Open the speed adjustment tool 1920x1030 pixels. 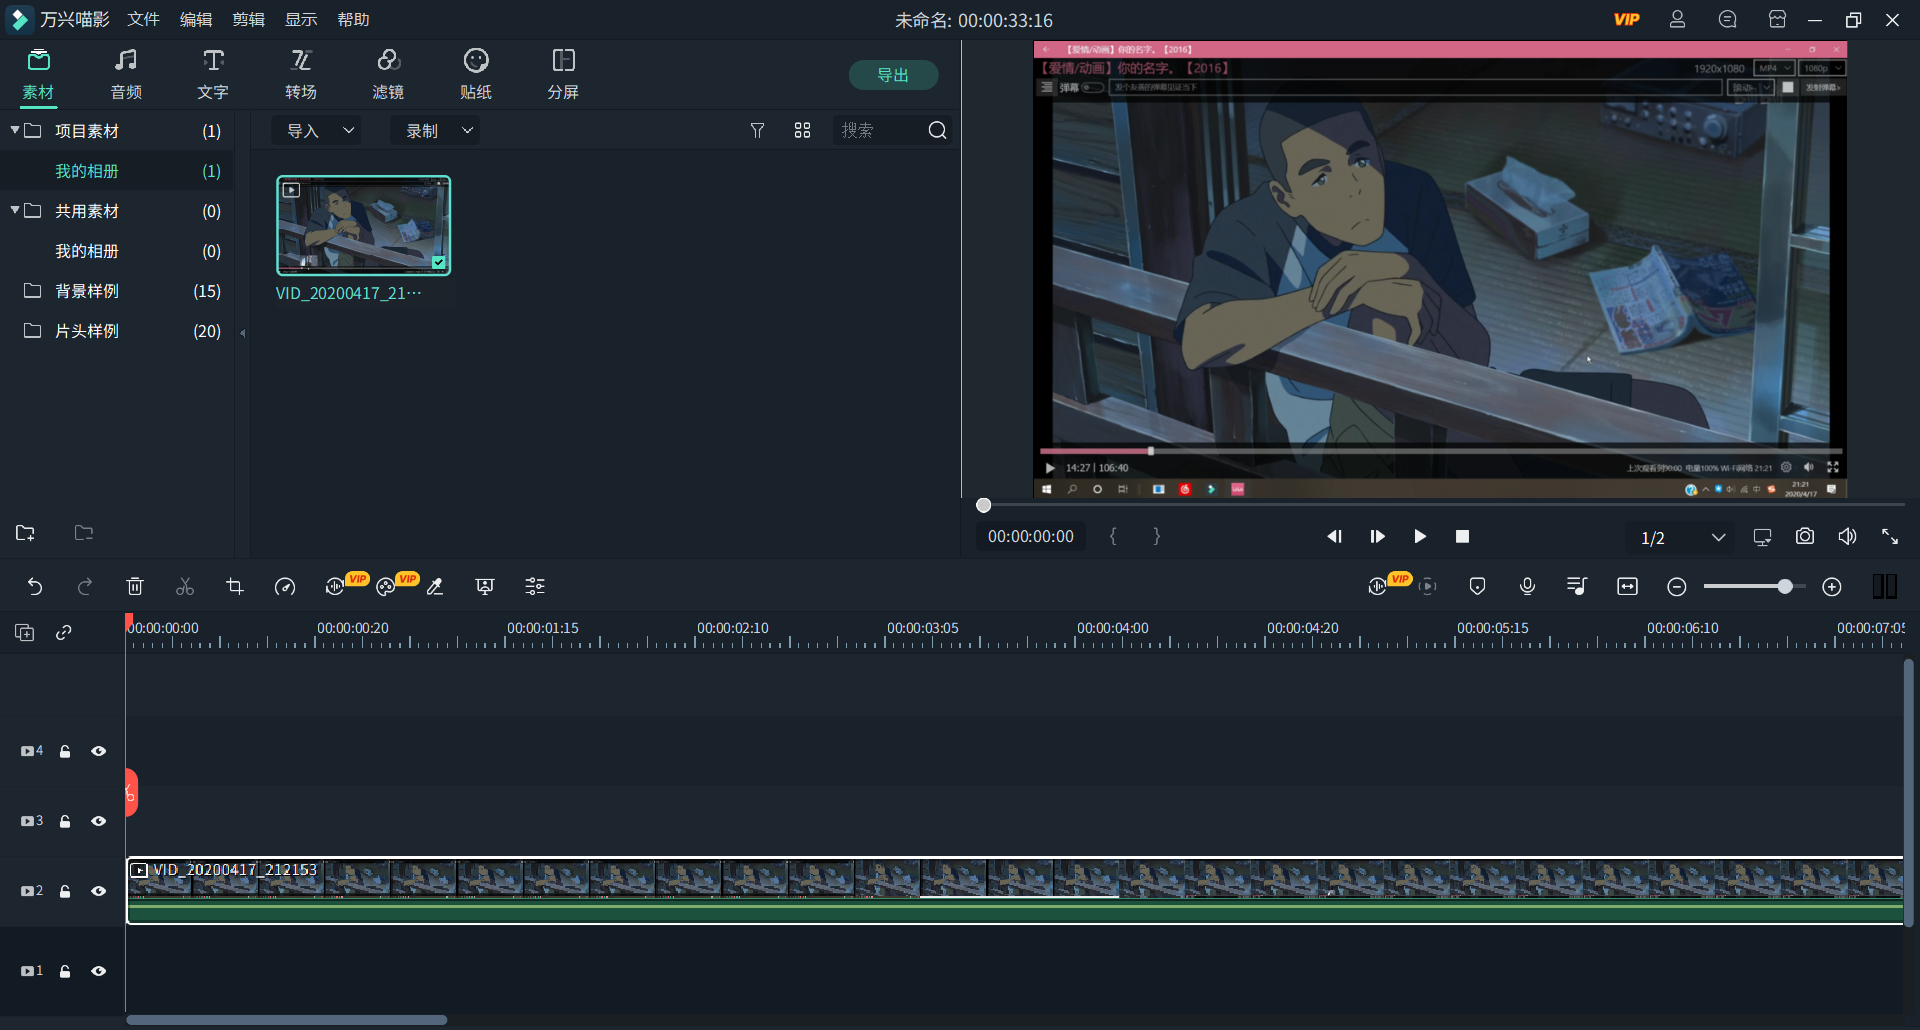[x=285, y=587]
